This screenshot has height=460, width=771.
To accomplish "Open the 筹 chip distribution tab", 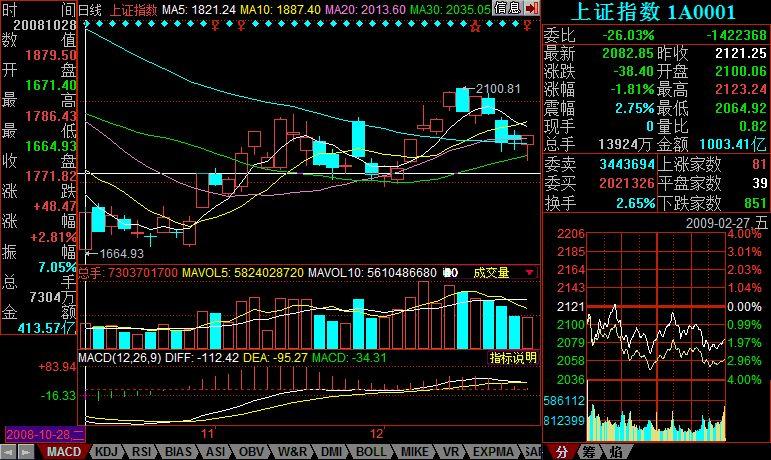I will click(x=589, y=452).
